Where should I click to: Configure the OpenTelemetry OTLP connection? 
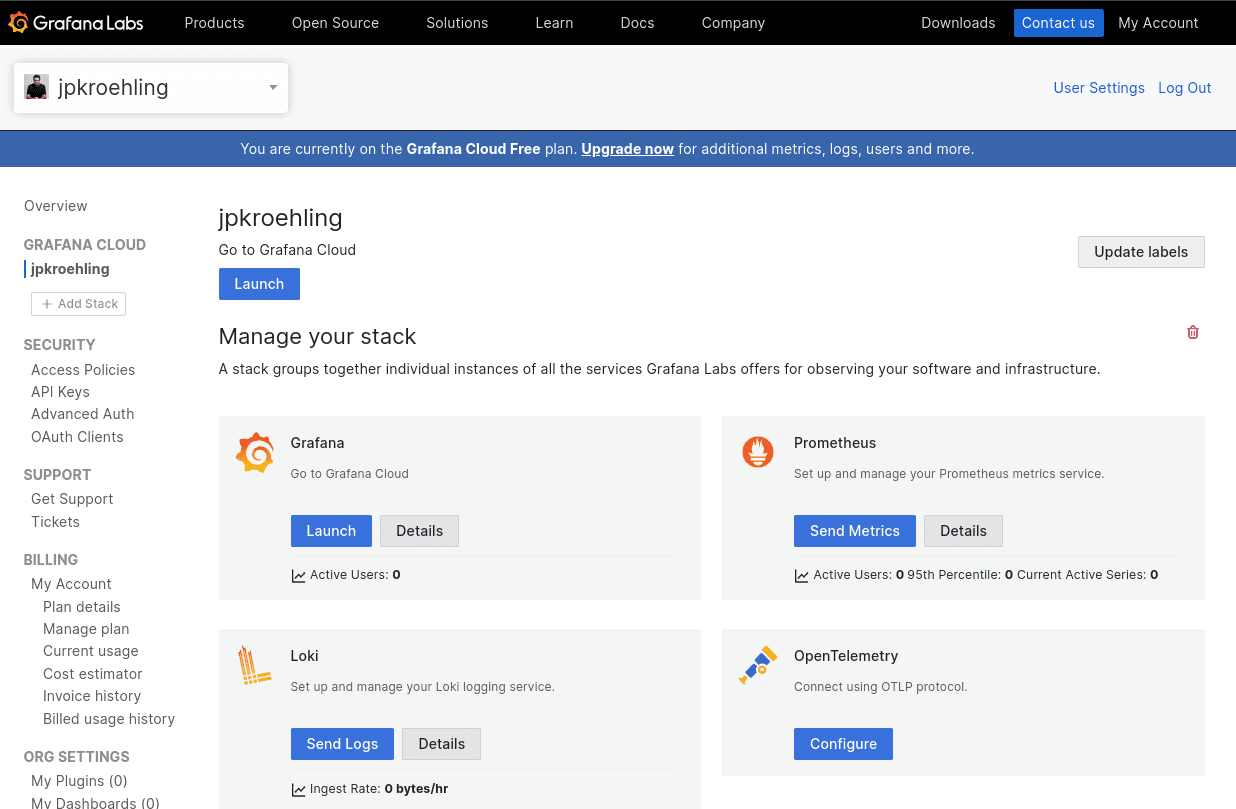pyautogui.click(x=843, y=743)
